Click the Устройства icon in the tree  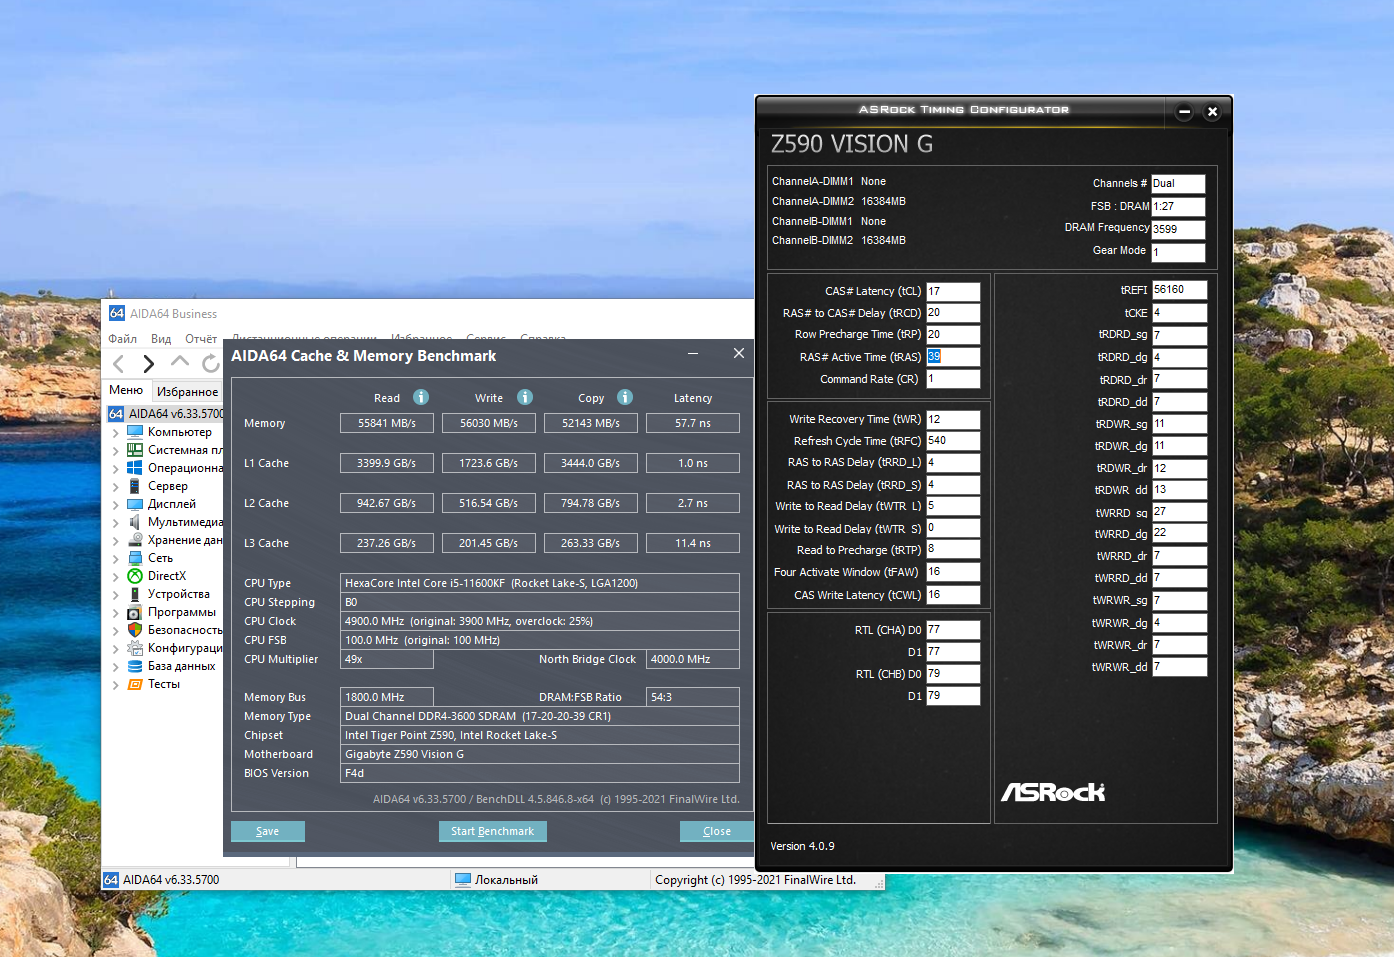pos(135,594)
